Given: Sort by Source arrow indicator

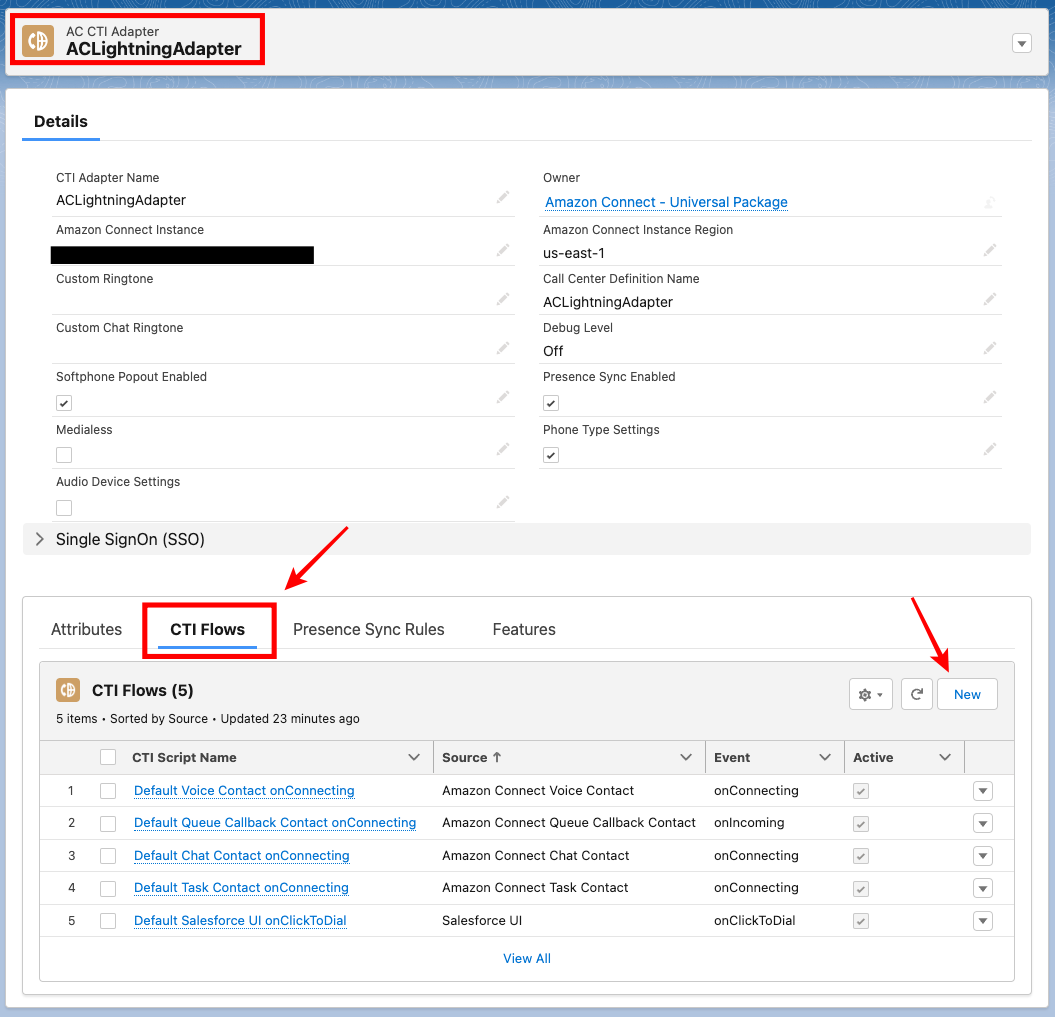Looking at the screenshot, I should (497, 757).
